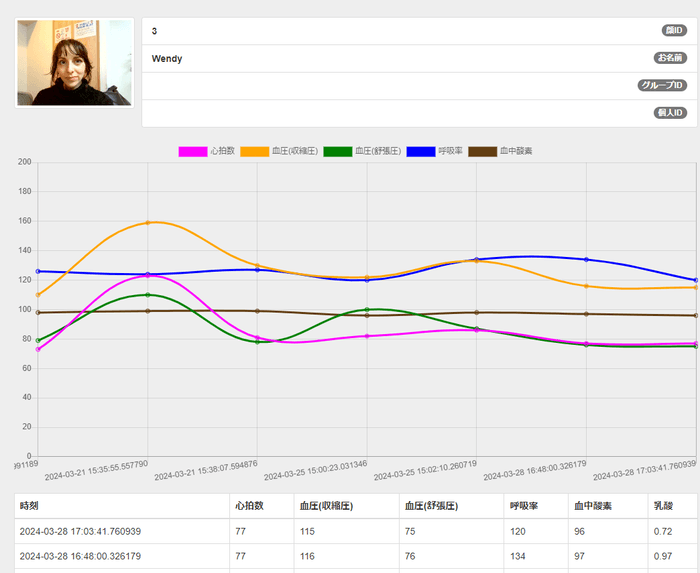This screenshot has width=700, height=573.
Task: Click the グループID badge
Action: click(x=663, y=86)
